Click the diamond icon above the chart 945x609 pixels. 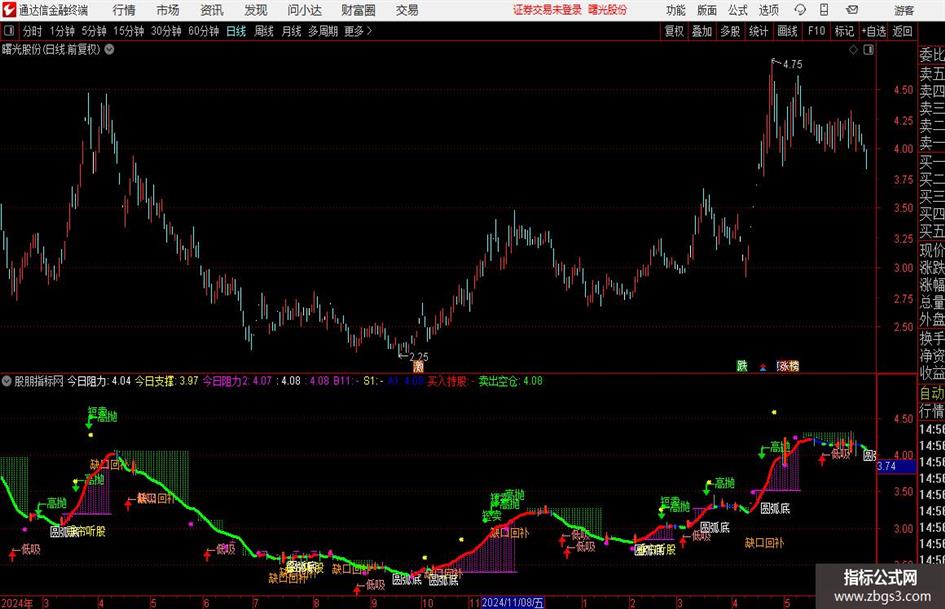coord(853,50)
